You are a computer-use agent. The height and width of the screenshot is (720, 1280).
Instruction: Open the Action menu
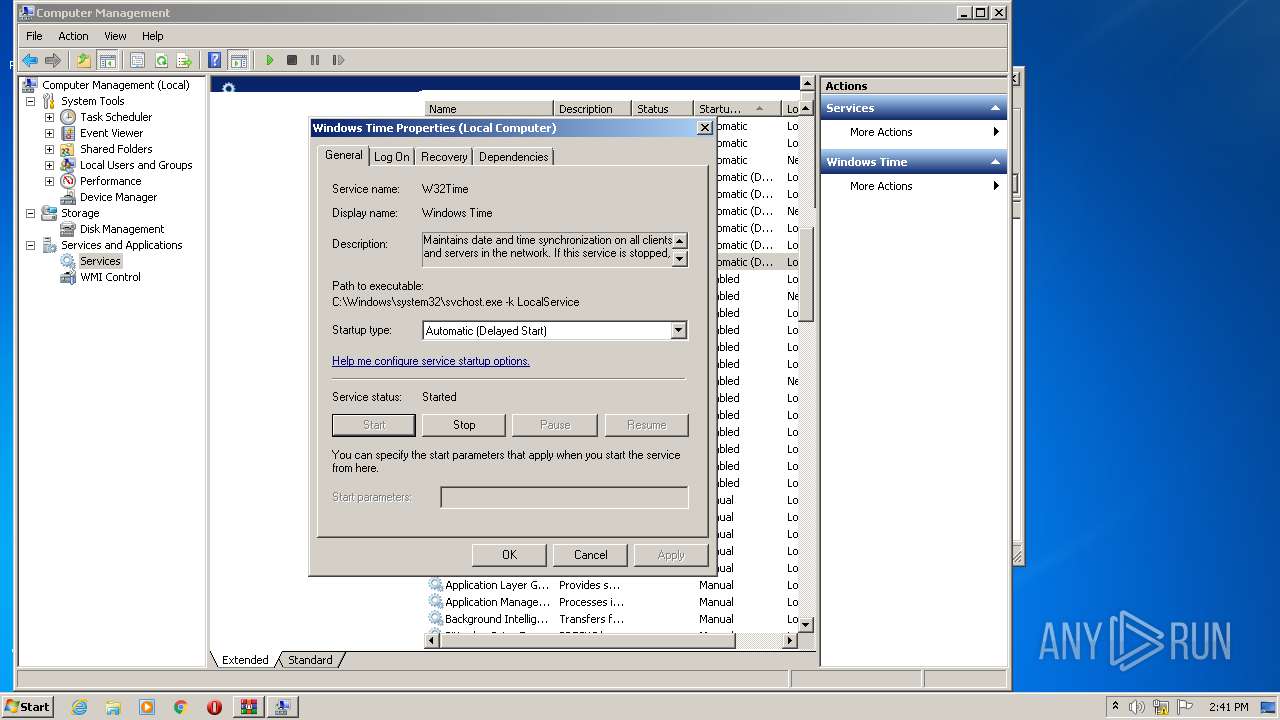click(73, 36)
